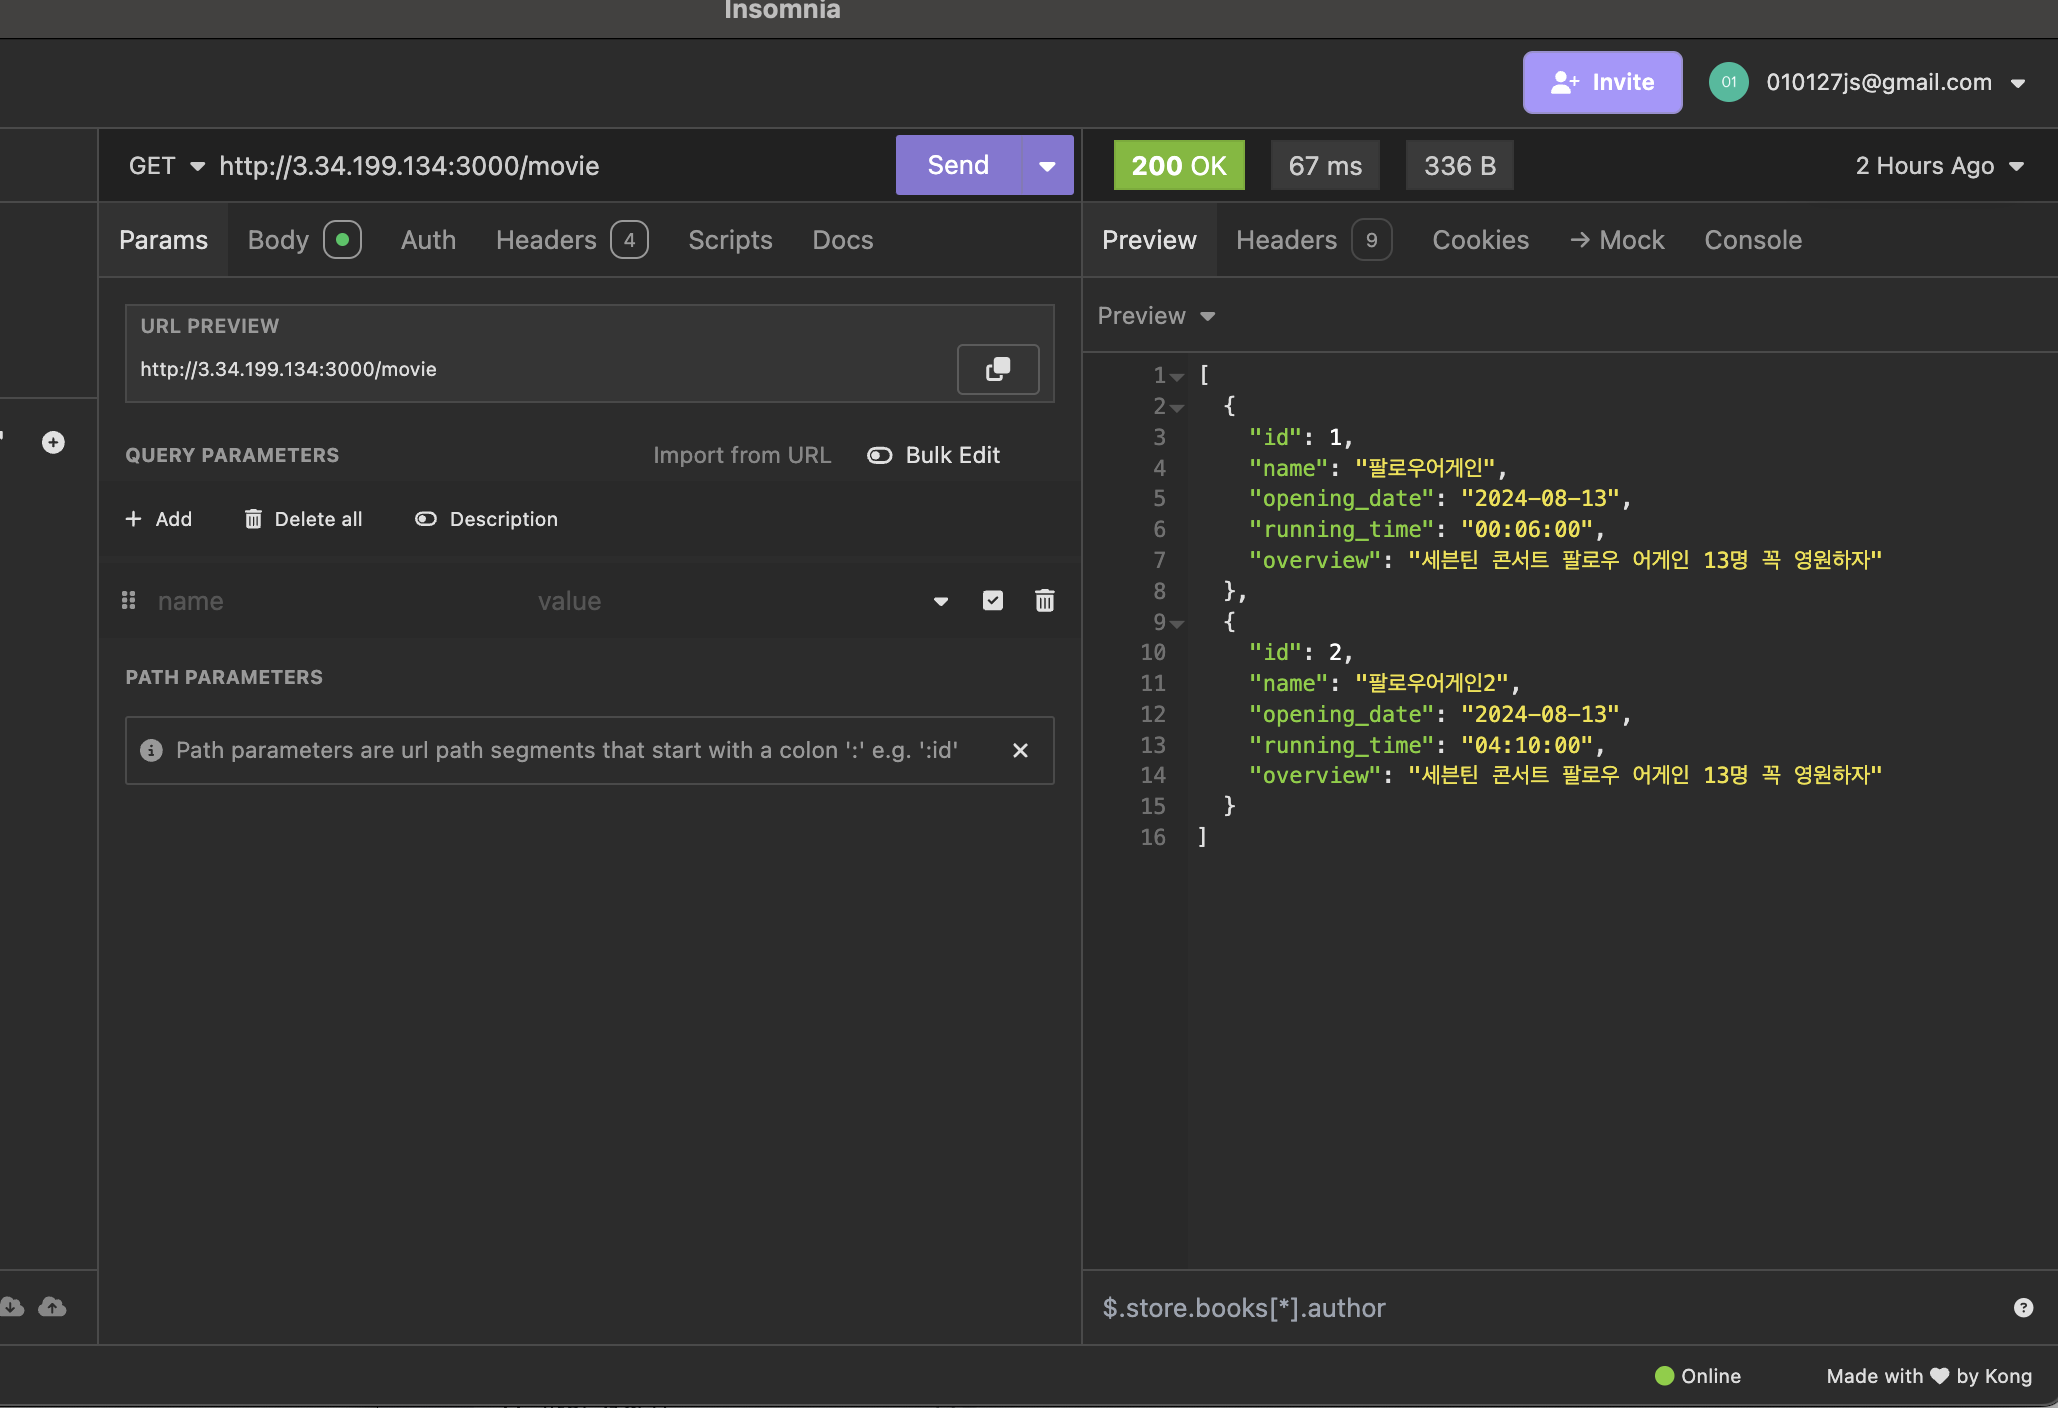Toggle the query parameter checkbox
This screenshot has width=2058, height=1408.
coord(995,601)
